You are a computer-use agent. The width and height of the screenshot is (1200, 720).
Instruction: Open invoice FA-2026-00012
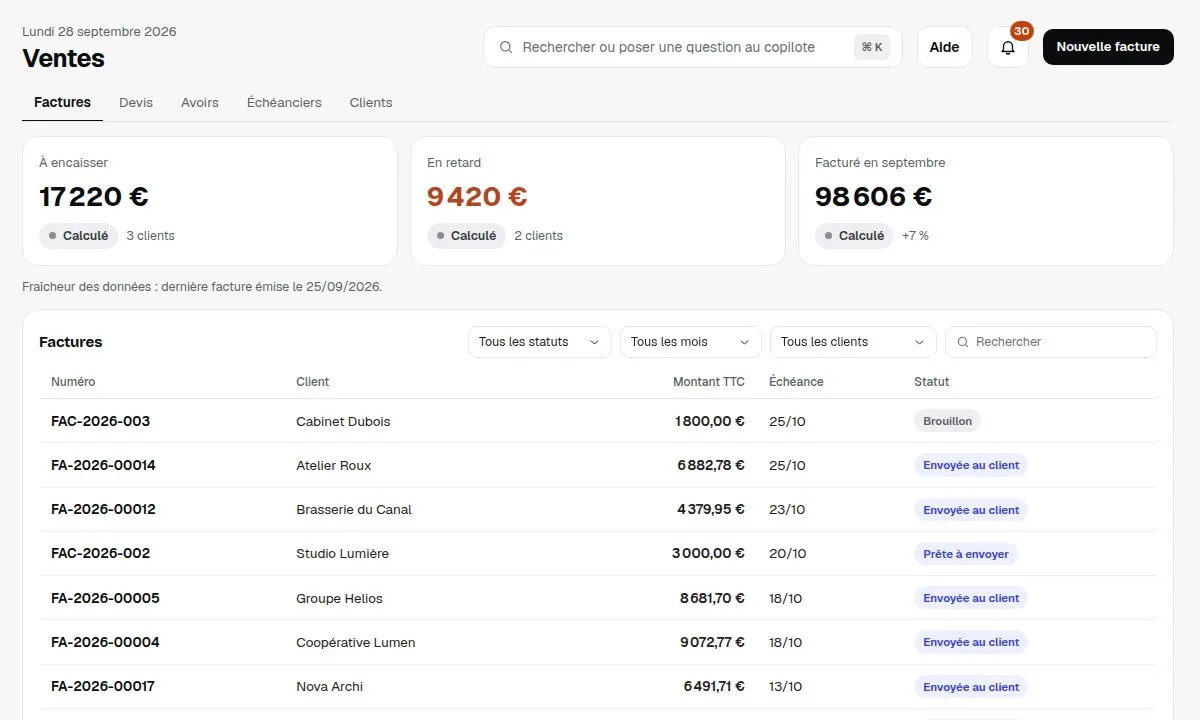click(103, 509)
